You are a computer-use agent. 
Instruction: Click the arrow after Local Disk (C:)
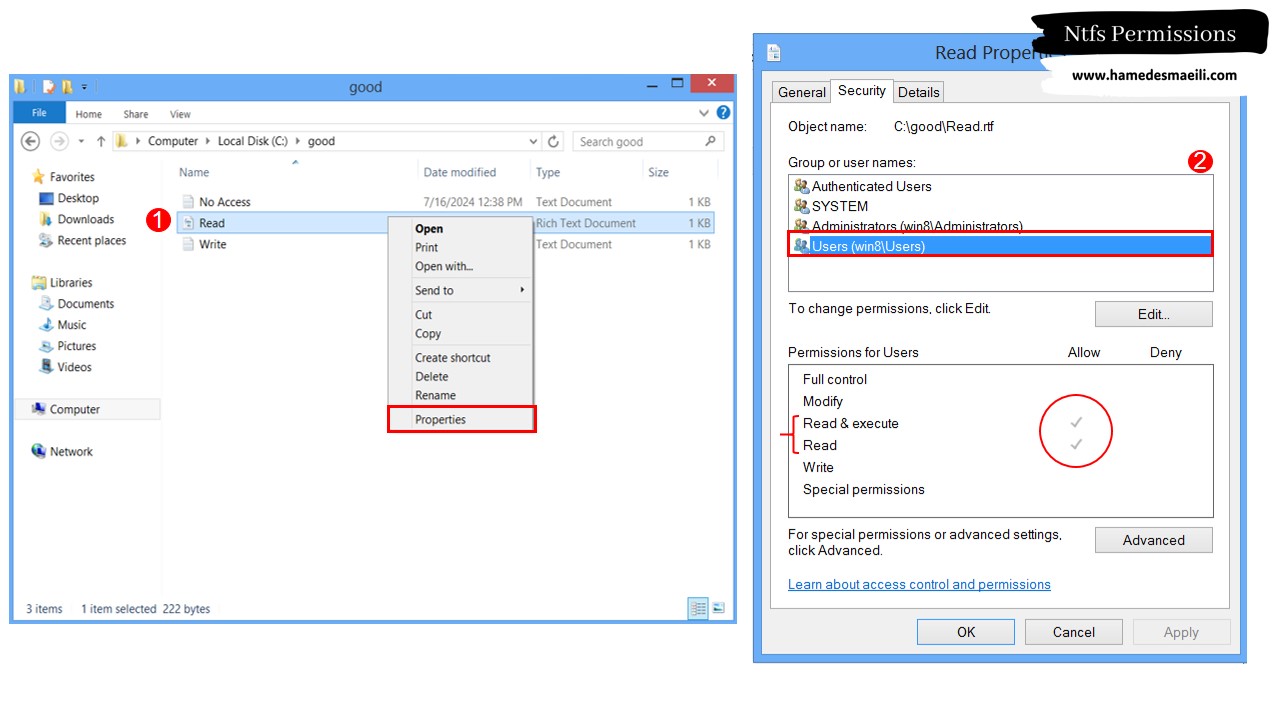pyautogui.click(x=298, y=141)
